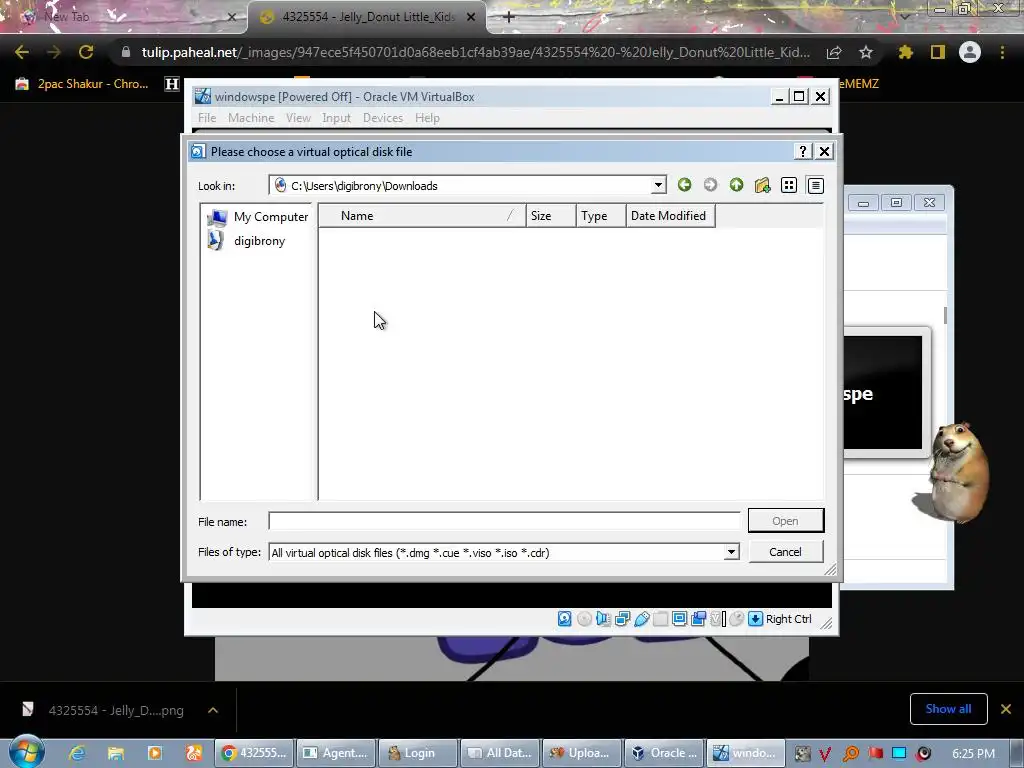The width and height of the screenshot is (1024, 768).
Task: Open the Help menu
Action: coord(427,118)
